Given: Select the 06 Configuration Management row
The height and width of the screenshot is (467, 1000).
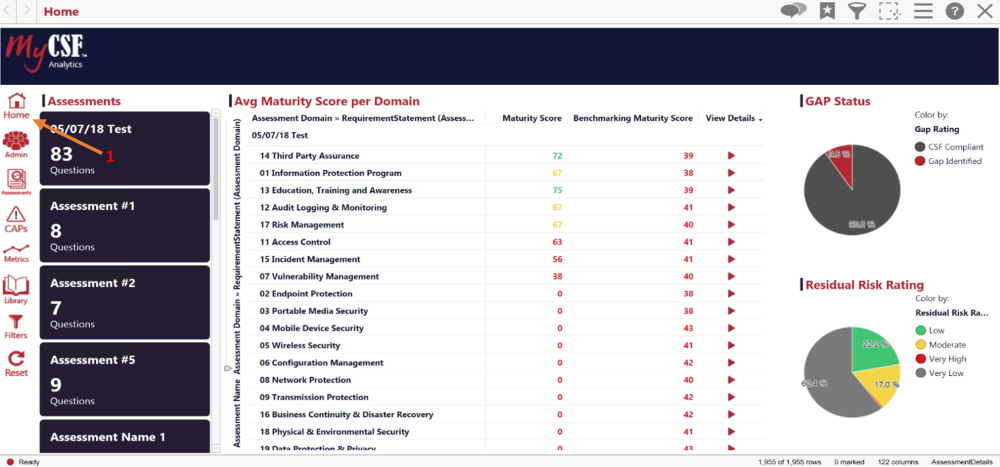Looking at the screenshot, I should pyautogui.click(x=507, y=362).
